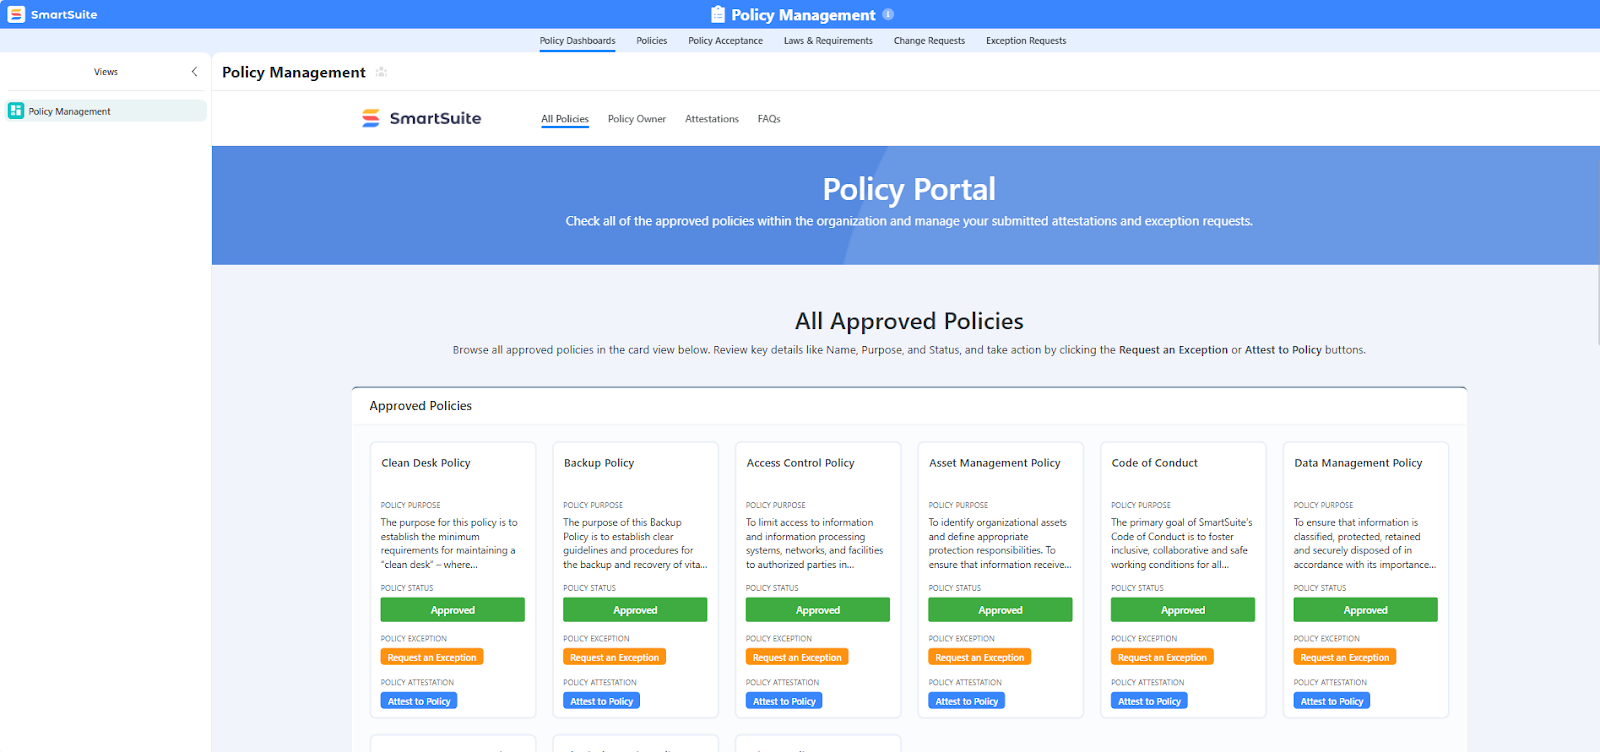Screen dimensions: 1600x752
Task: Go to the Exception Requests tab
Action: (x=1025, y=41)
